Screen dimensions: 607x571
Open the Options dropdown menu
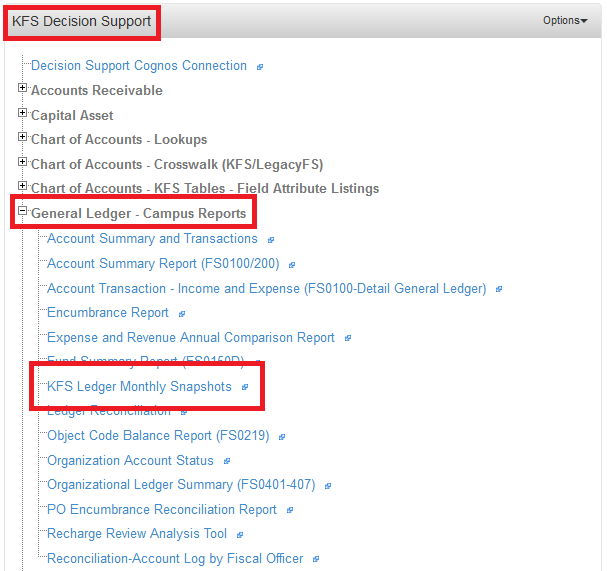click(x=565, y=21)
